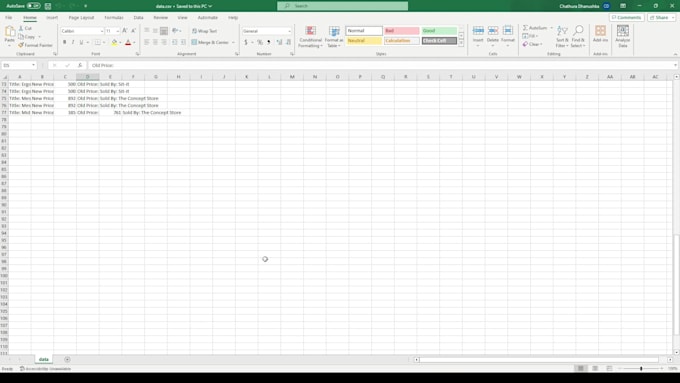Viewport: 680px width, 383px height.
Task: Expand the cell Styles gallery
Action: (x=461, y=43)
